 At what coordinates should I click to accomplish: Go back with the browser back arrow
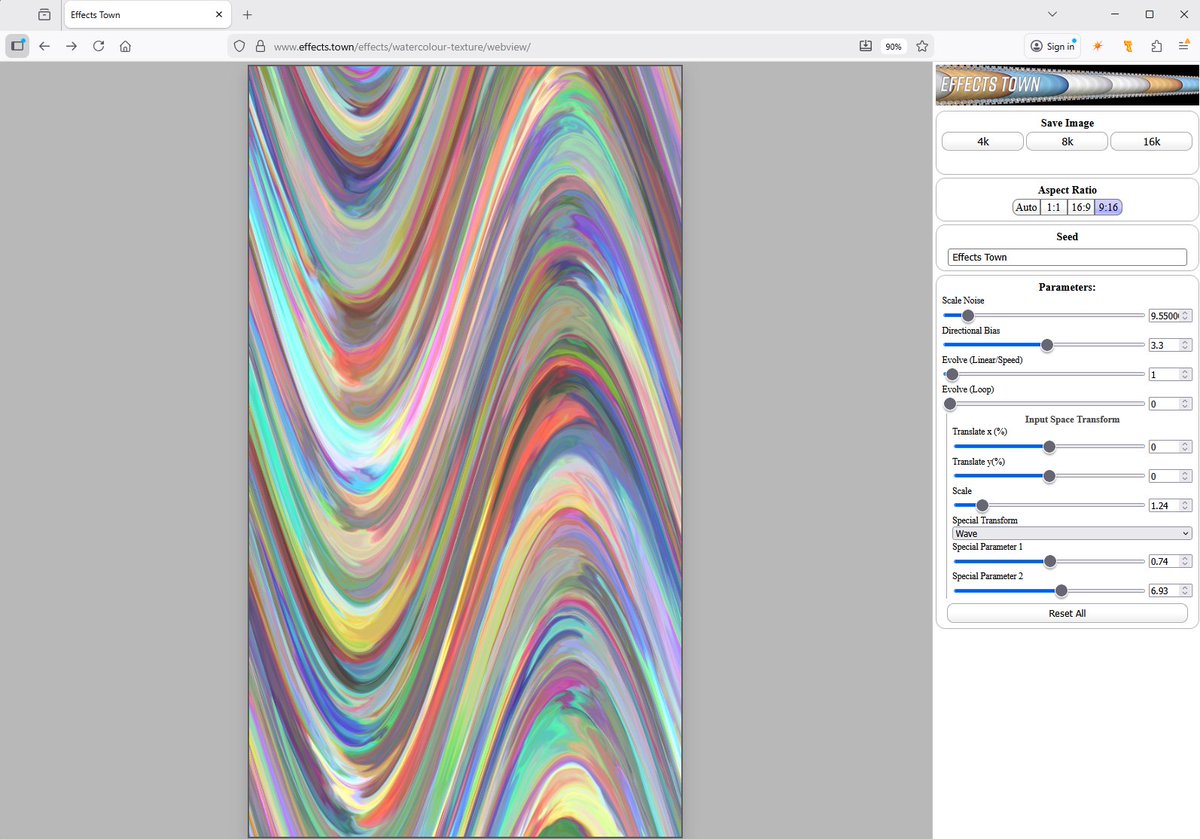(44, 46)
